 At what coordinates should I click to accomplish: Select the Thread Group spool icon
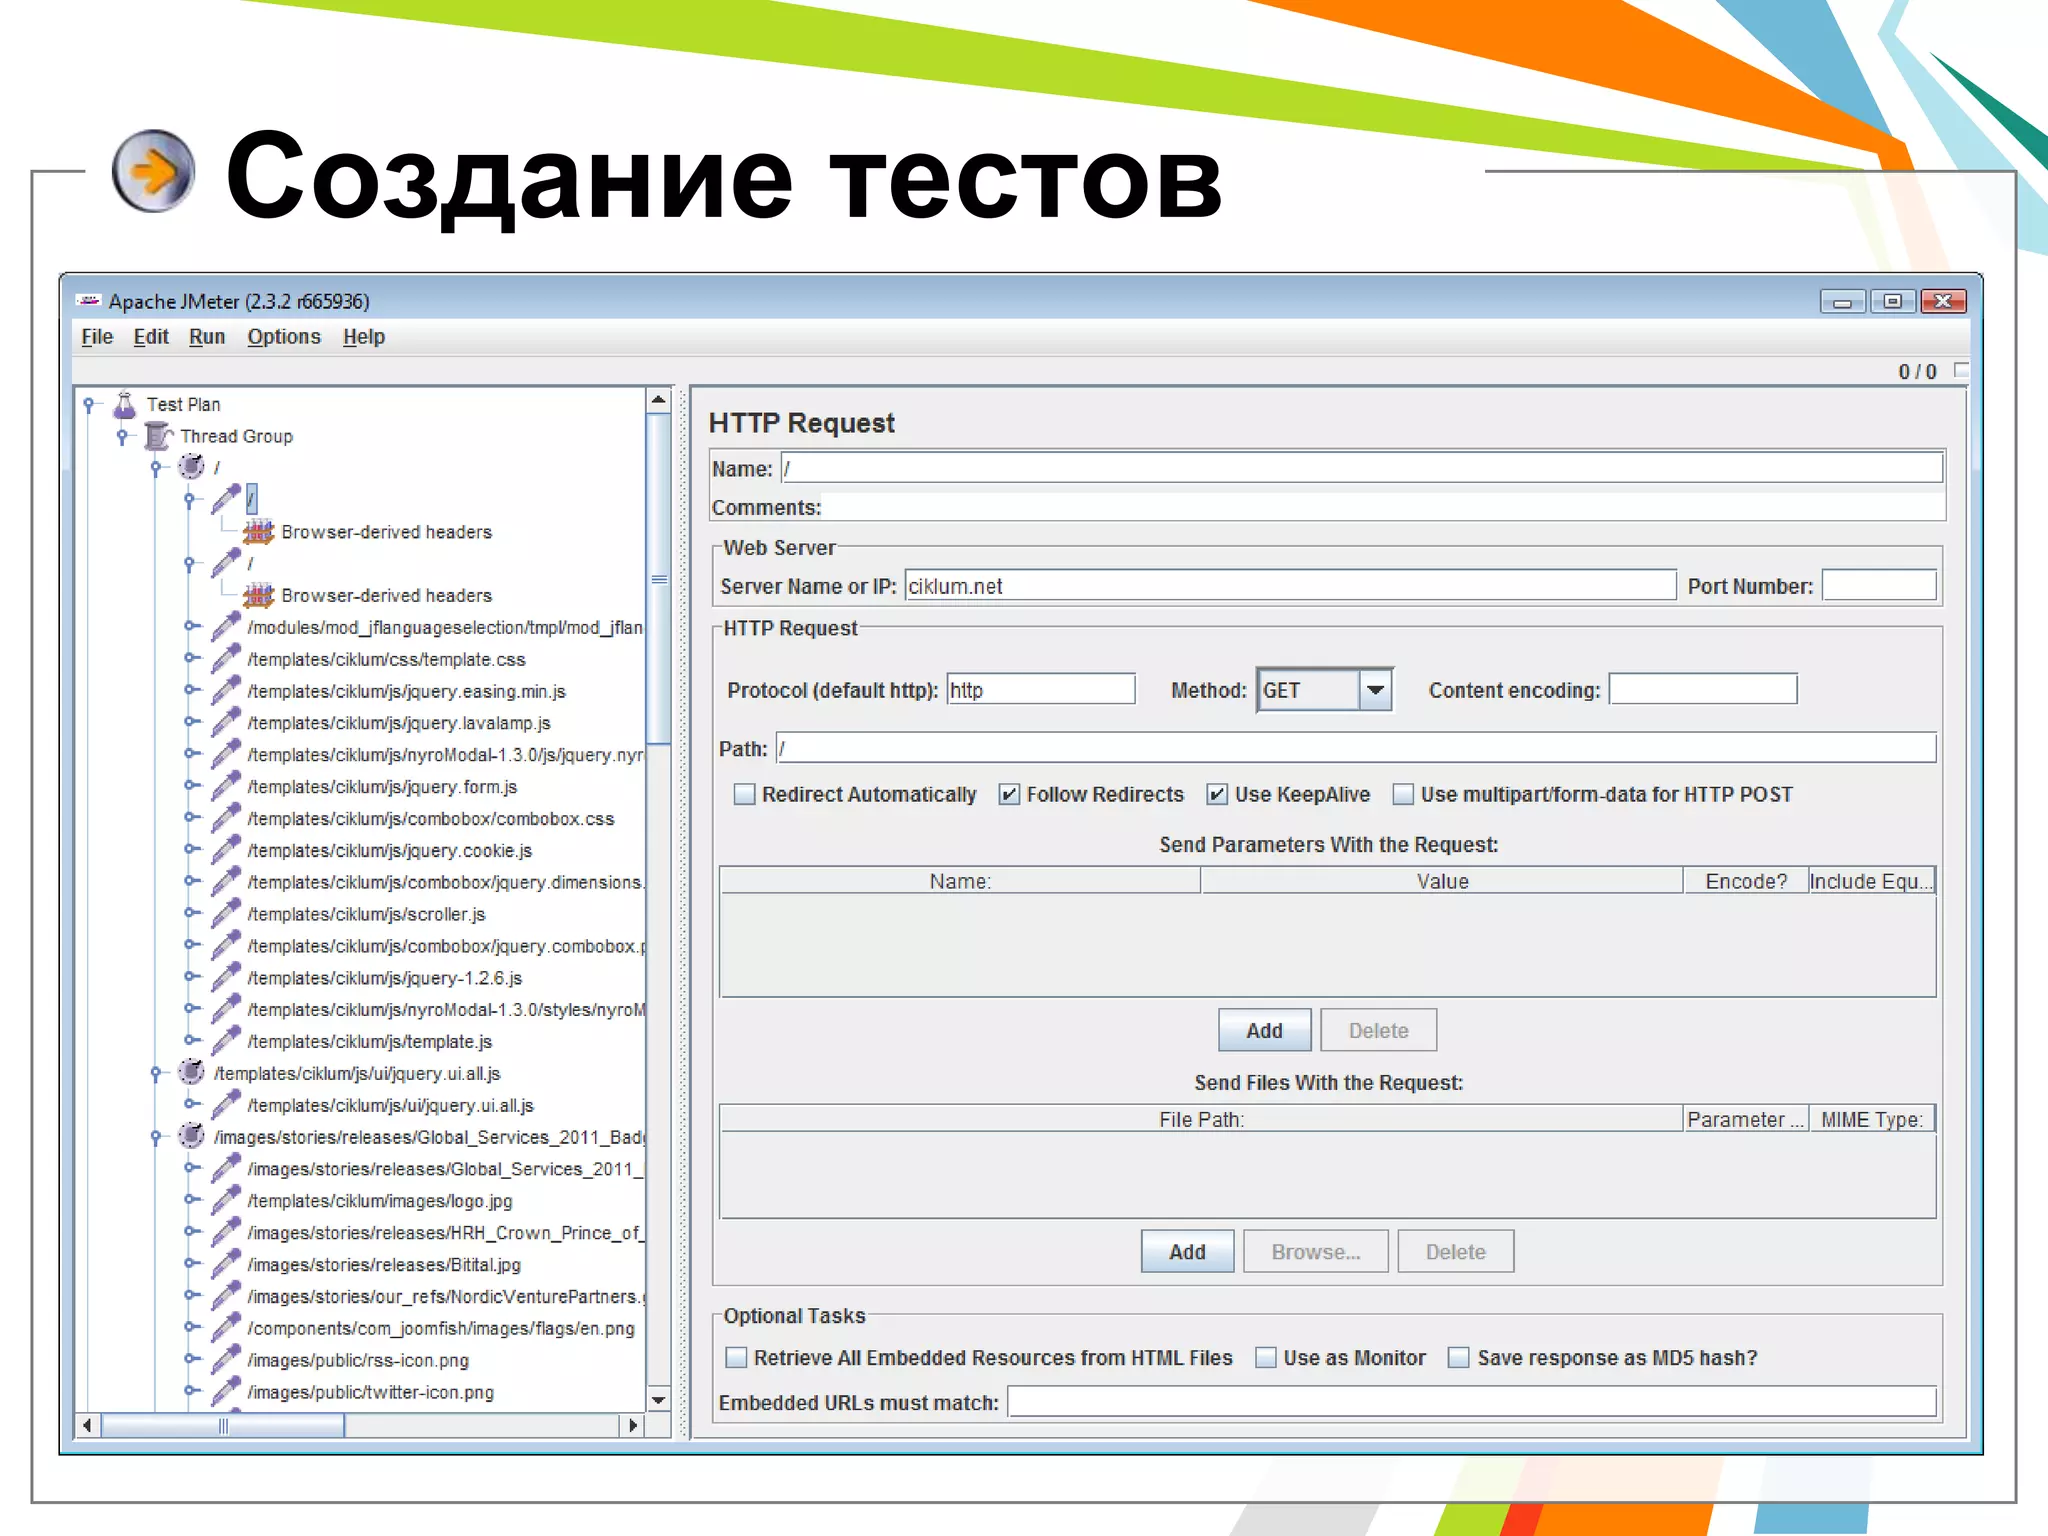point(158,436)
